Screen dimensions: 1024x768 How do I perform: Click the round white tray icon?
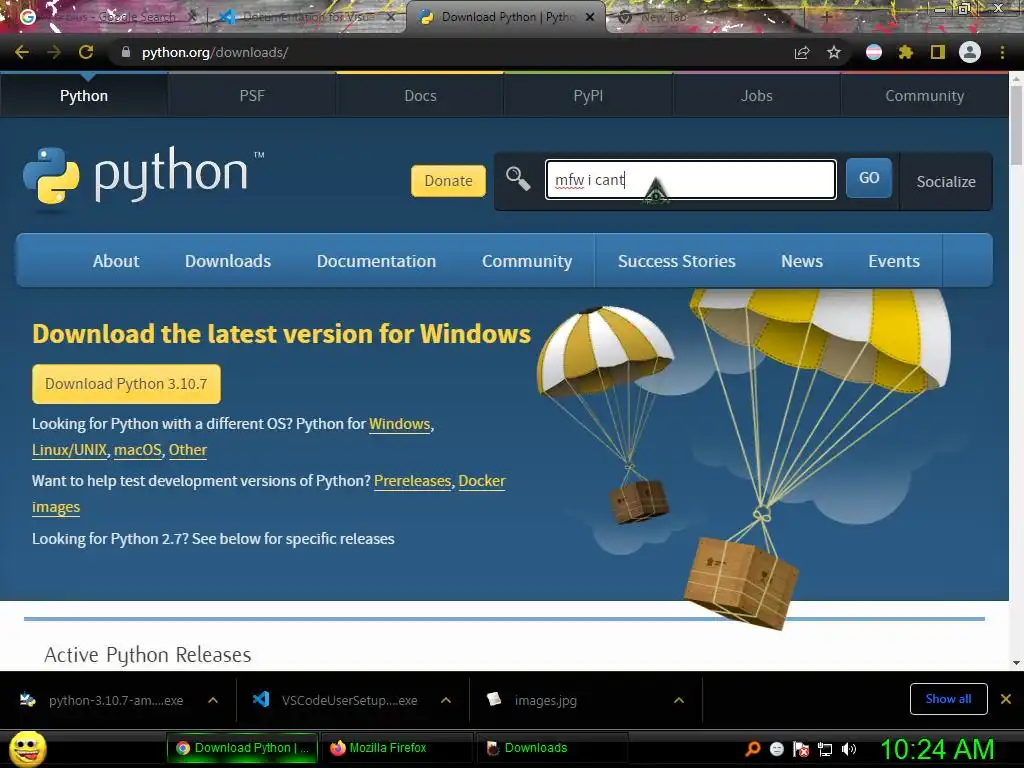(777, 749)
